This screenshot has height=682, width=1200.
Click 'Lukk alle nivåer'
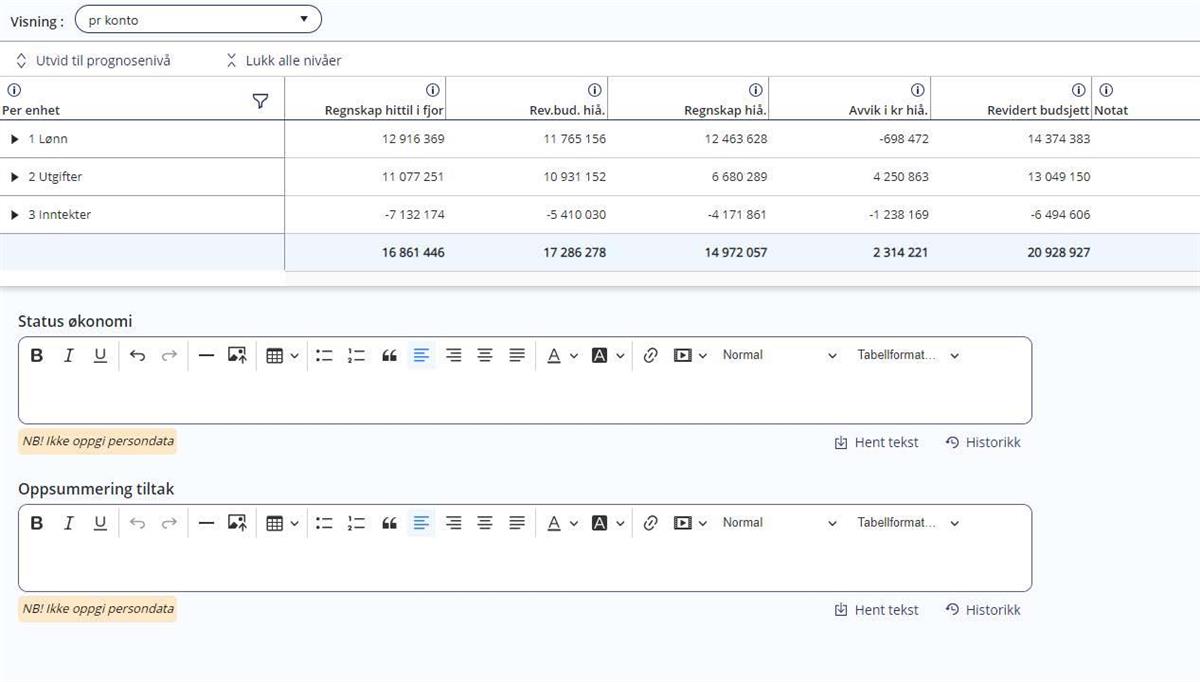tap(284, 61)
